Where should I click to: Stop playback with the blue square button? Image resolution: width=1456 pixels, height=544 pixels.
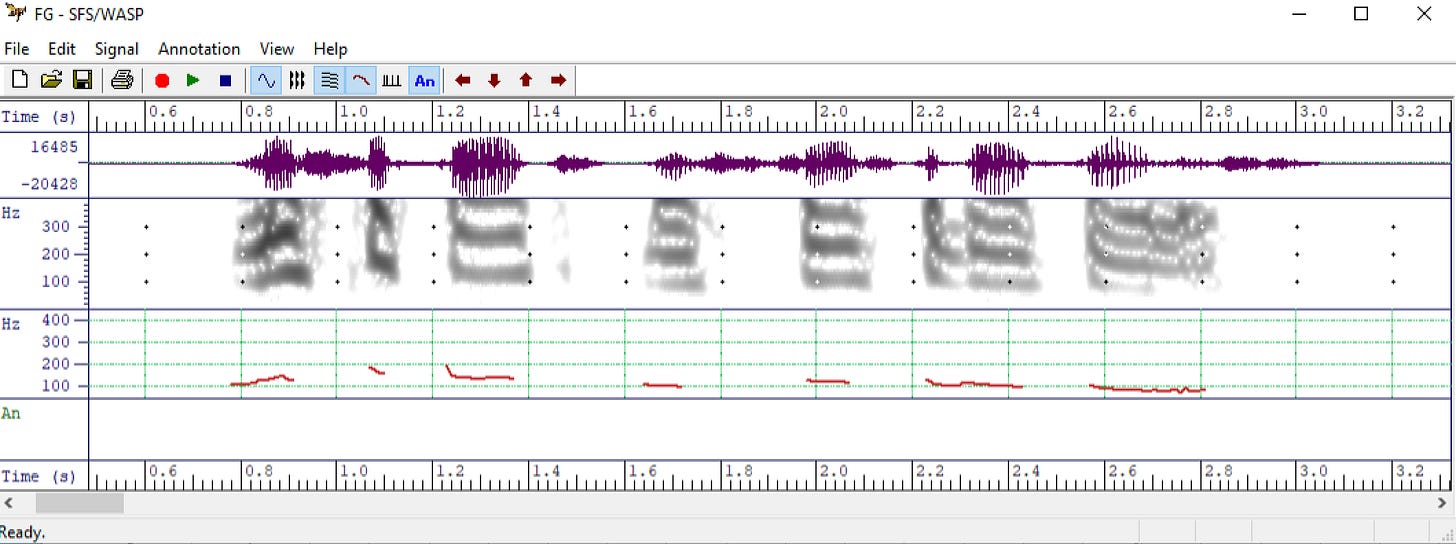(x=225, y=80)
